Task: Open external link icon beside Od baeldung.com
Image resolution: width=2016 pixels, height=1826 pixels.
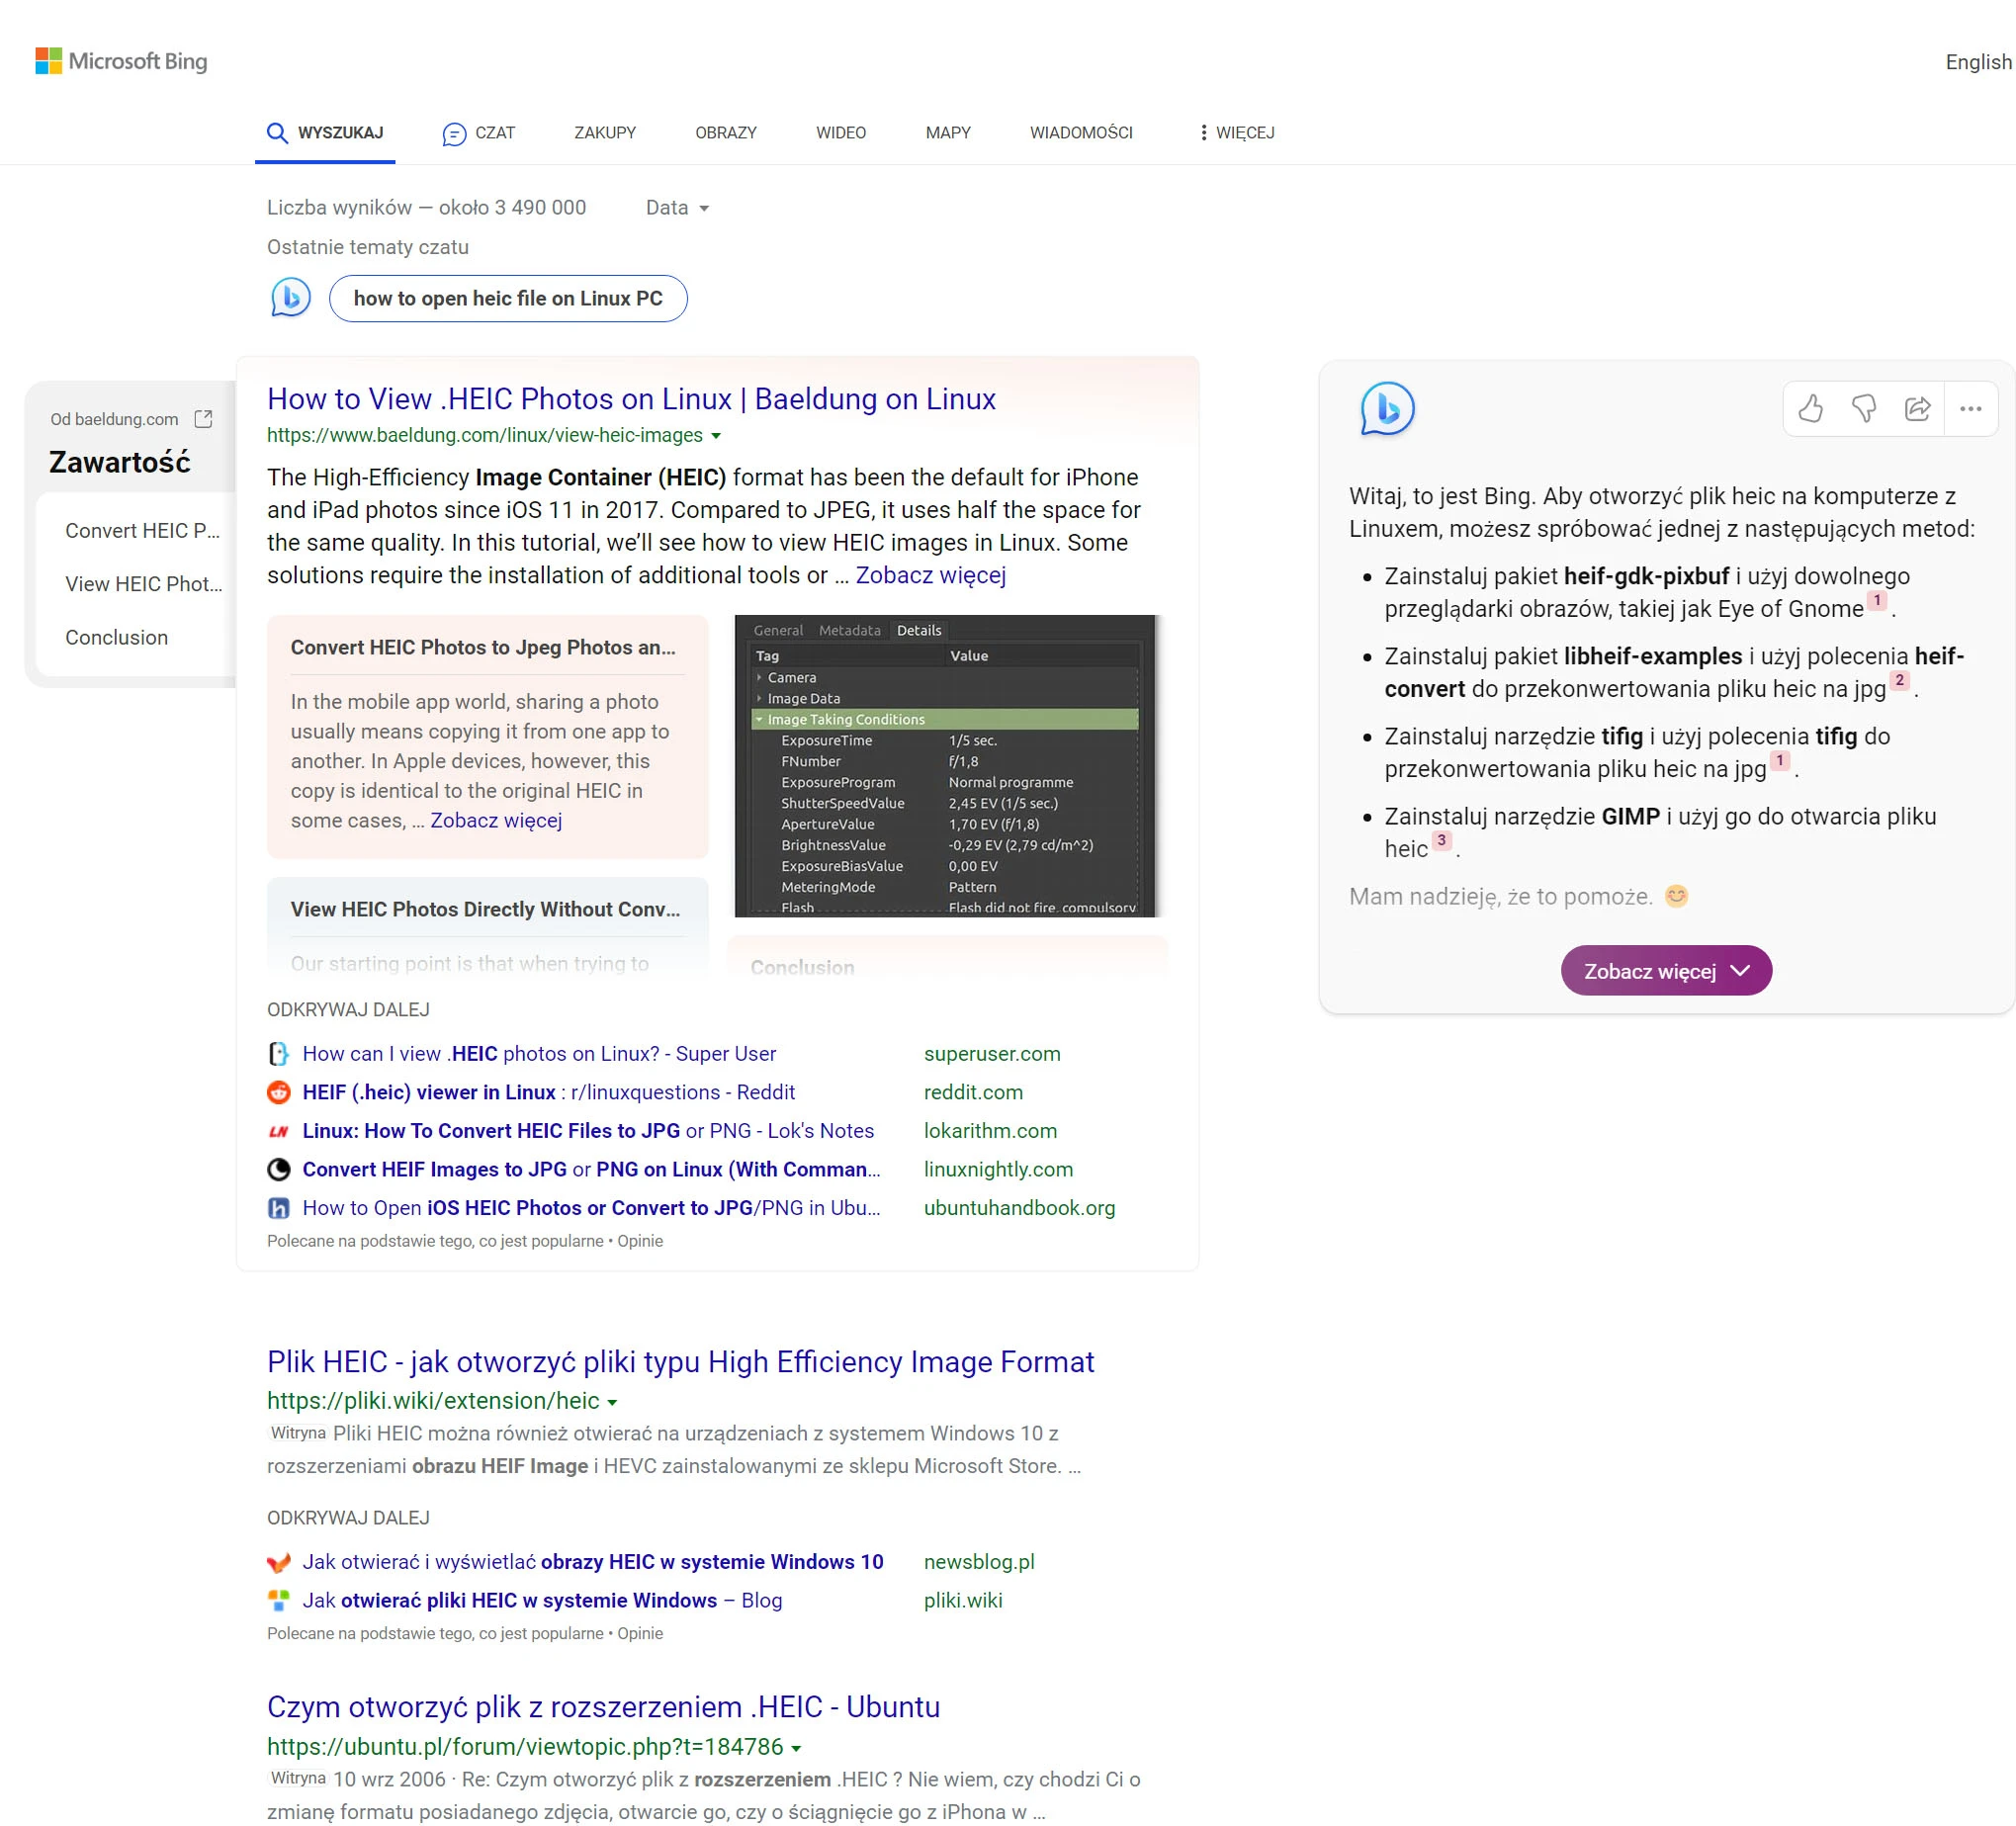Action: point(203,419)
